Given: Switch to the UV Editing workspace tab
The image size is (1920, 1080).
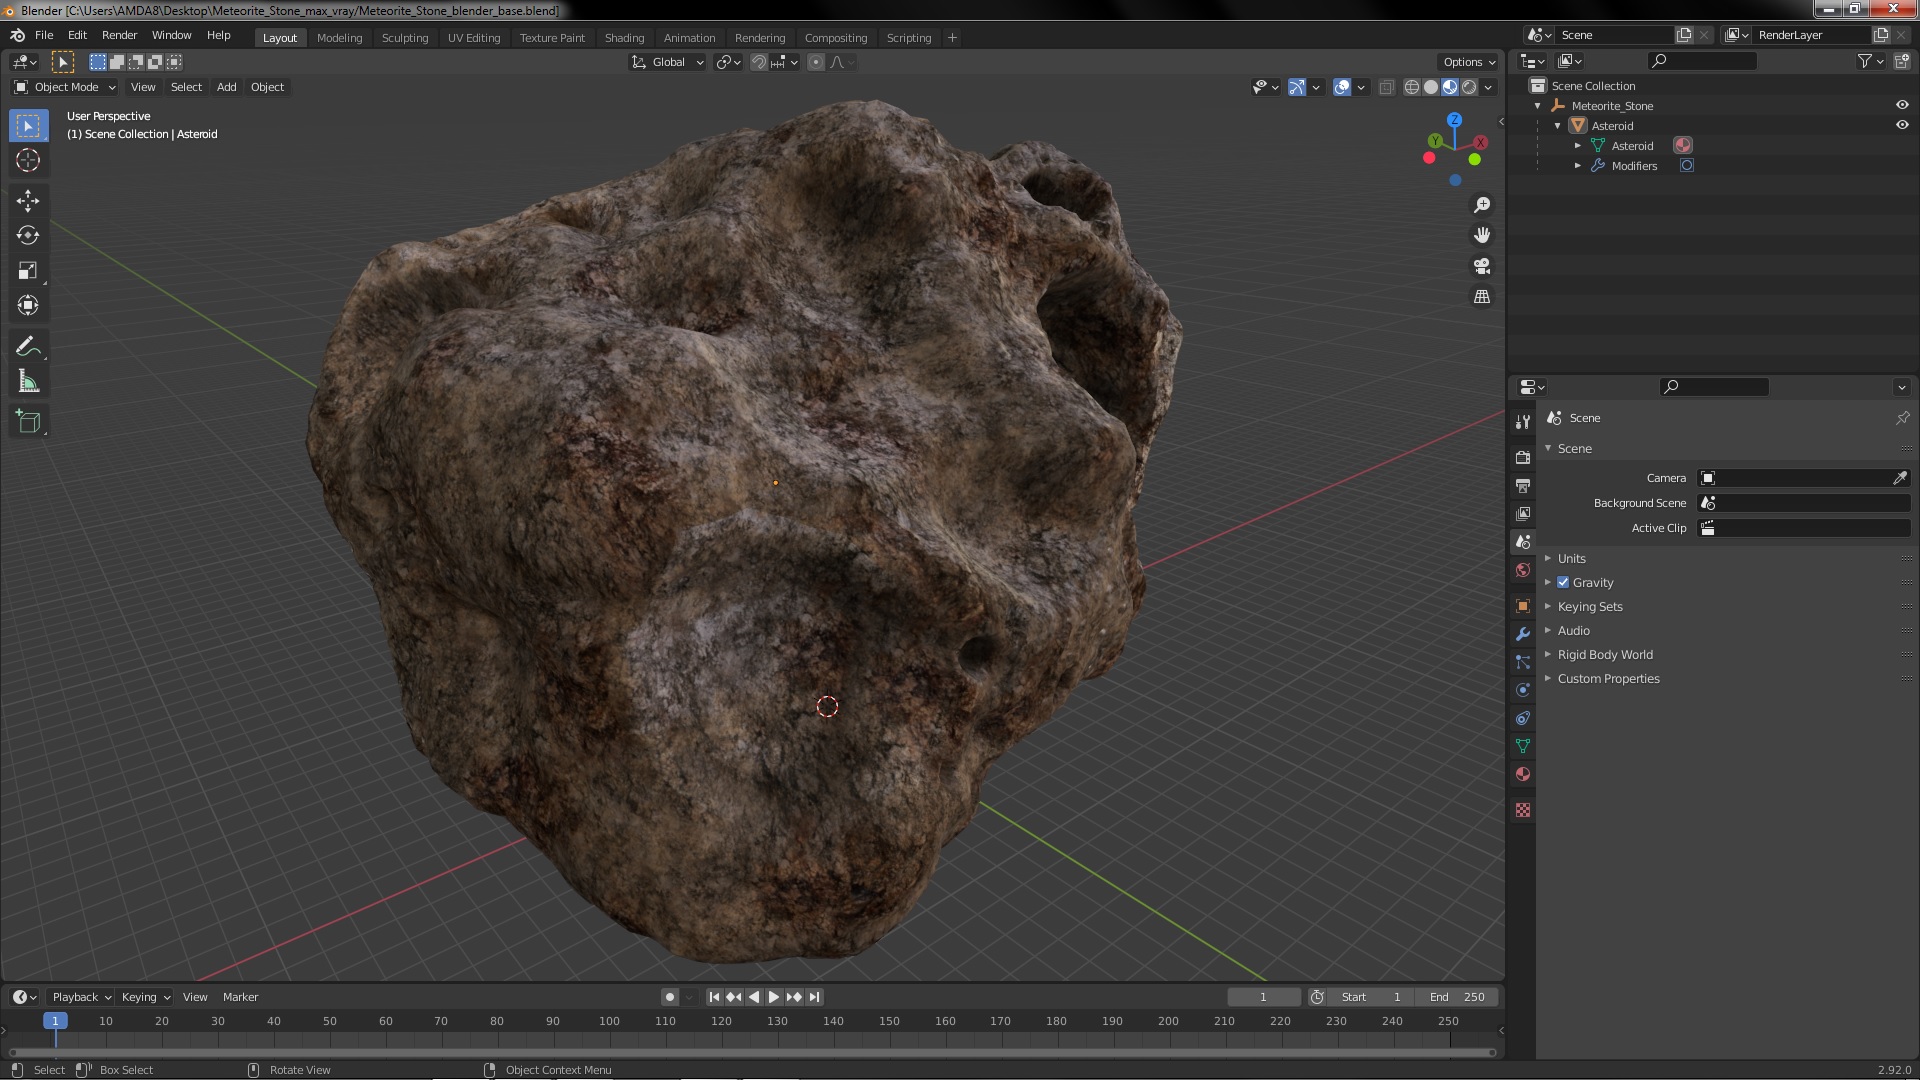Looking at the screenshot, I should (x=474, y=38).
